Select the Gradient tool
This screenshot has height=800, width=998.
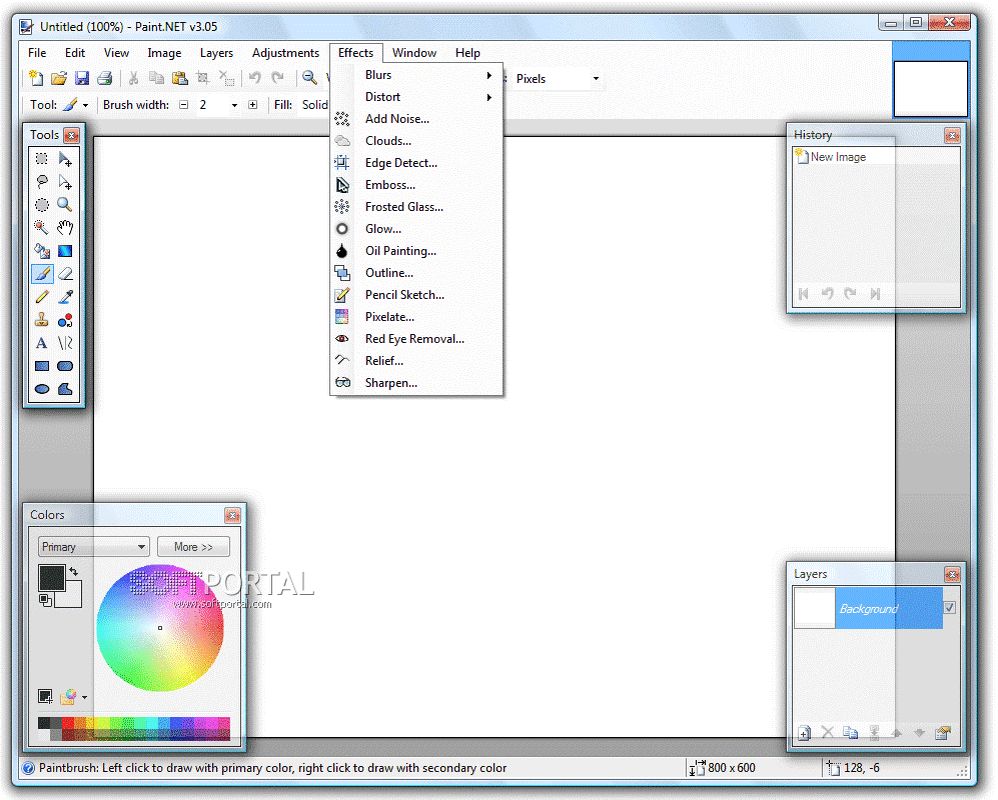point(65,251)
